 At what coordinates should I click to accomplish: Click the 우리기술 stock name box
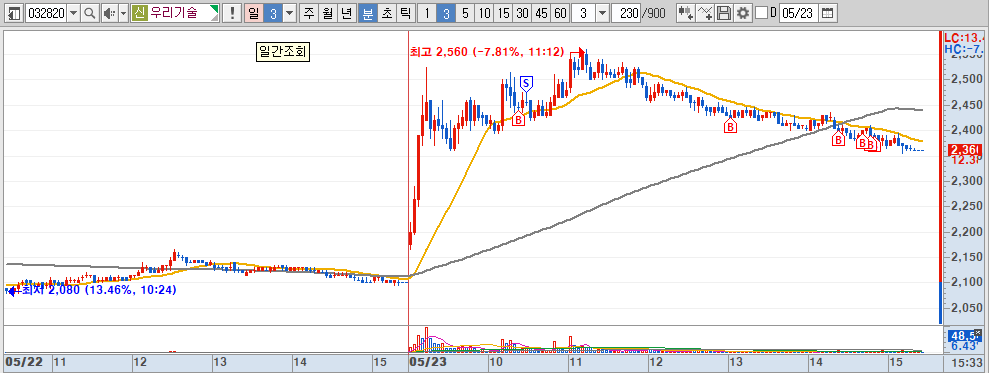coord(175,13)
